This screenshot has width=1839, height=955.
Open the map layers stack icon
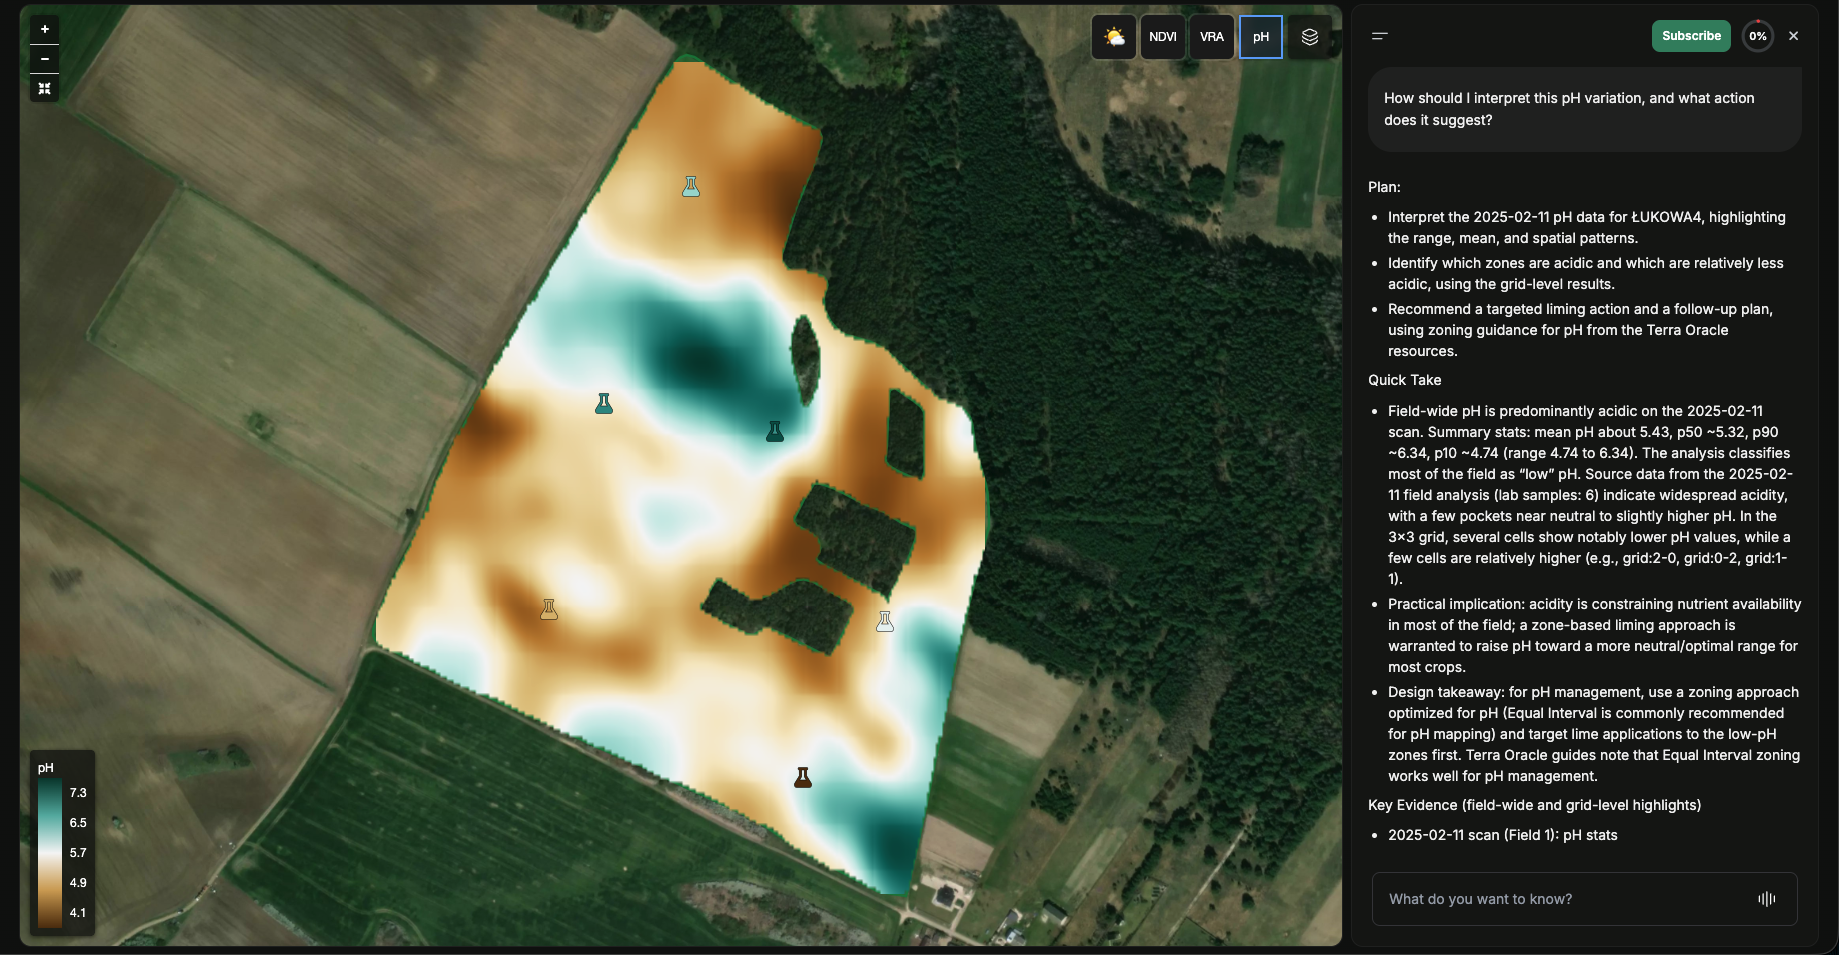coord(1310,36)
